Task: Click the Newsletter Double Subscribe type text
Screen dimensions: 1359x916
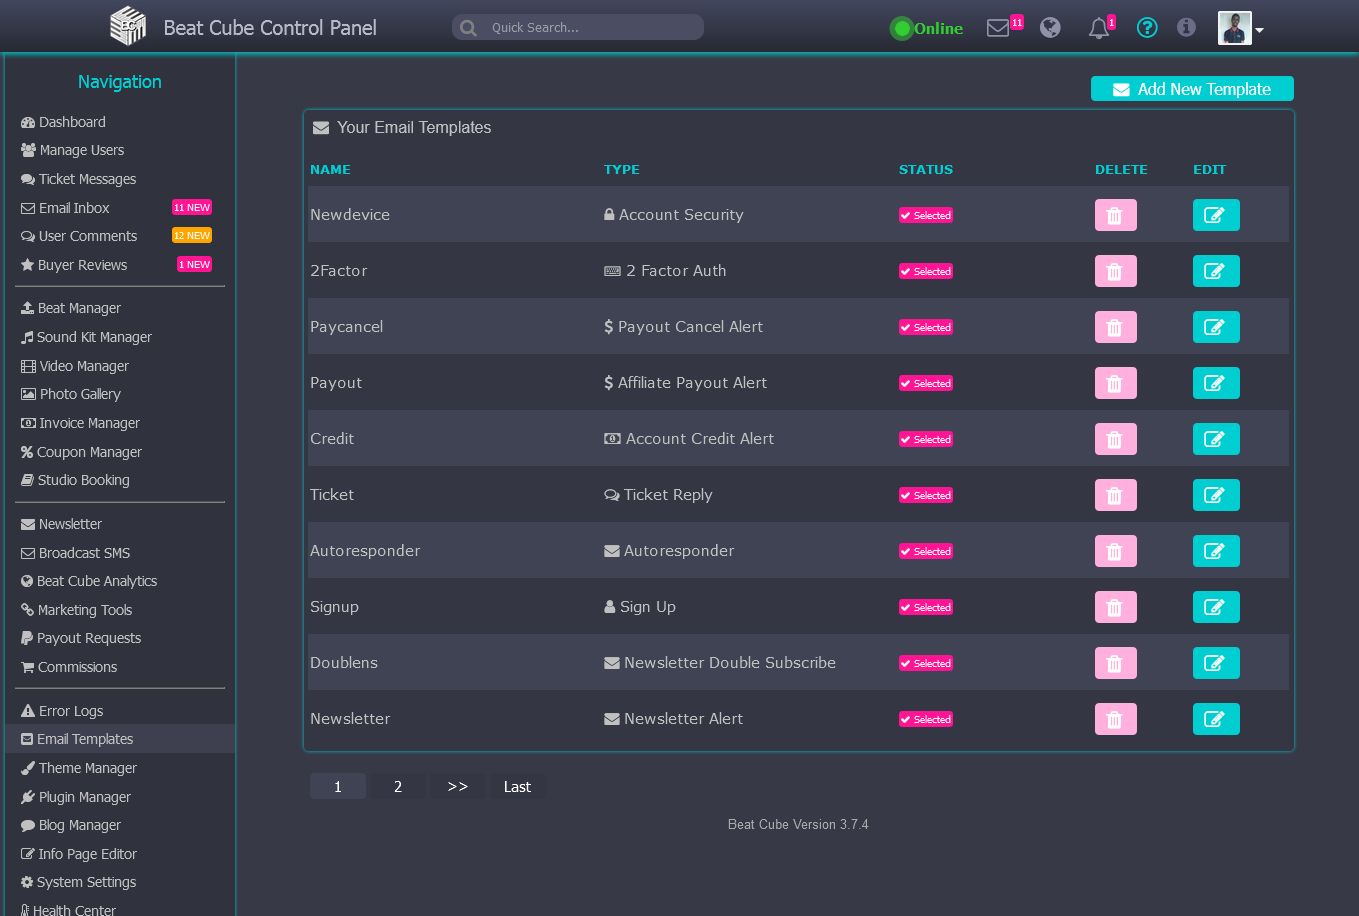Action: pos(730,663)
